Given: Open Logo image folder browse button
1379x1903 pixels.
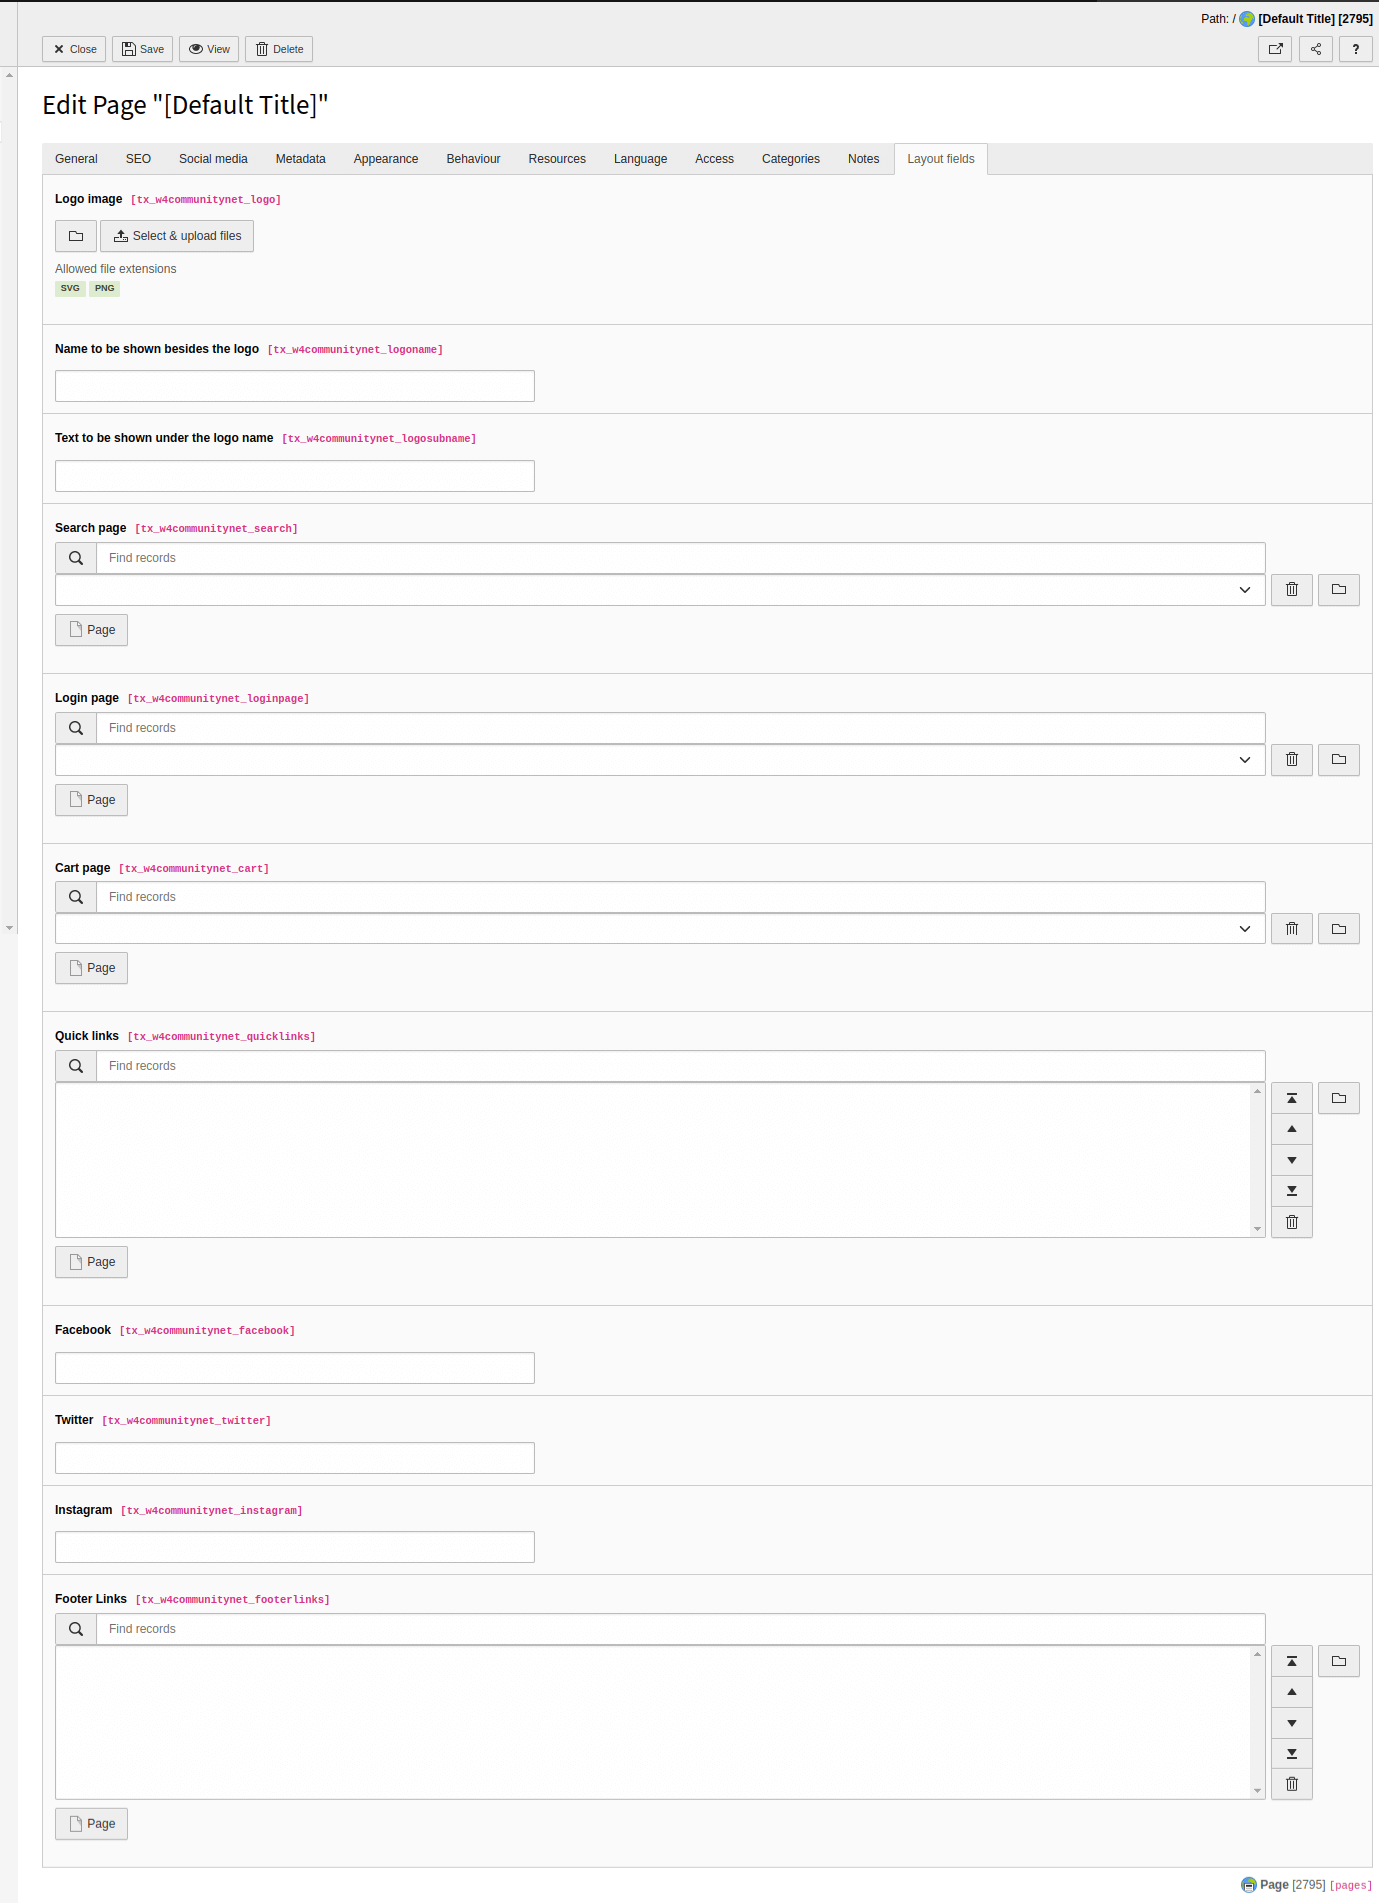Looking at the screenshot, I should pyautogui.click(x=76, y=236).
